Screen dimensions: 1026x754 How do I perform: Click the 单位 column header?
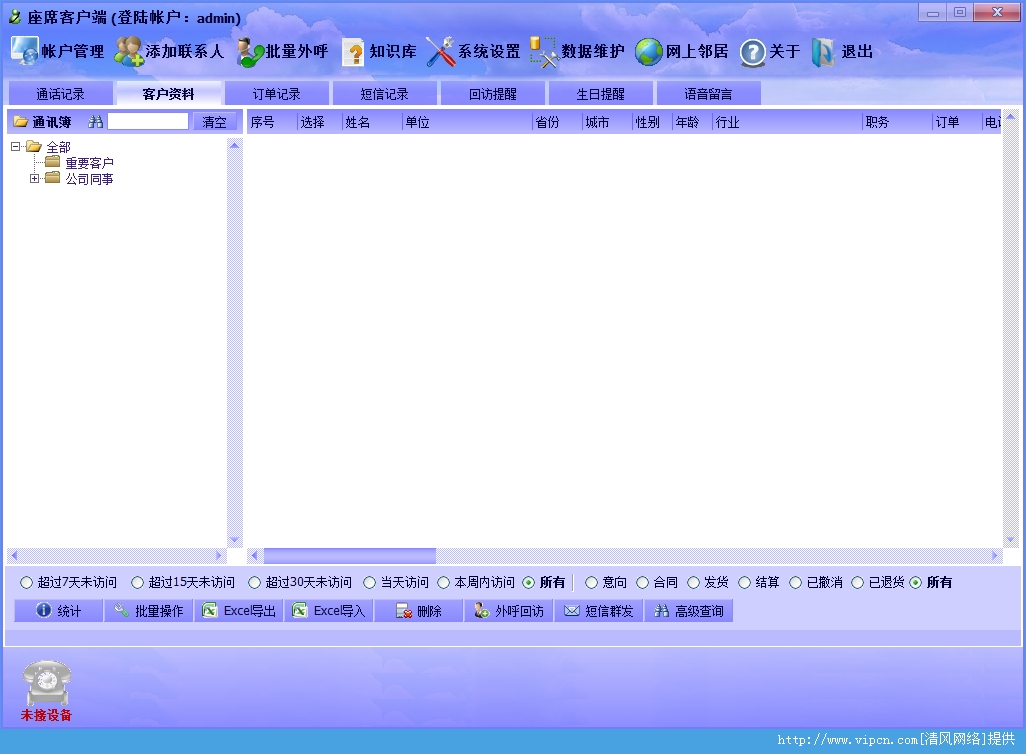(x=467, y=122)
